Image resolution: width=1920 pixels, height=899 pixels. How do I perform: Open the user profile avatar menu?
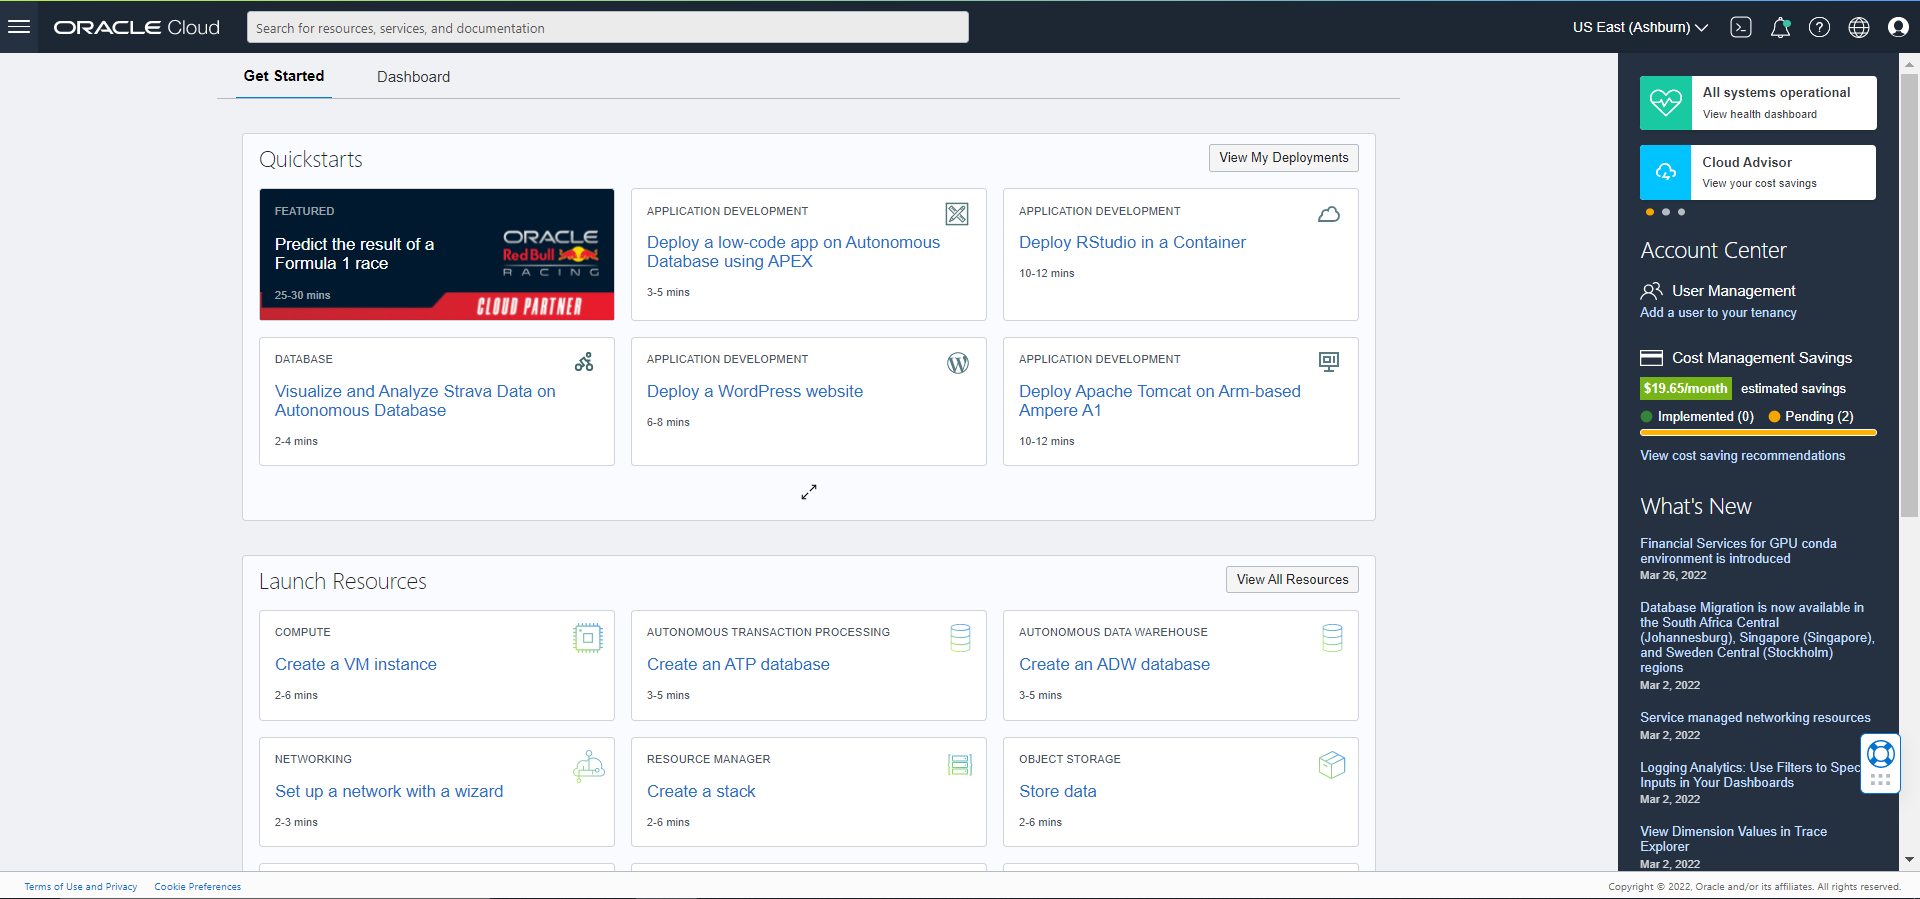click(1898, 27)
